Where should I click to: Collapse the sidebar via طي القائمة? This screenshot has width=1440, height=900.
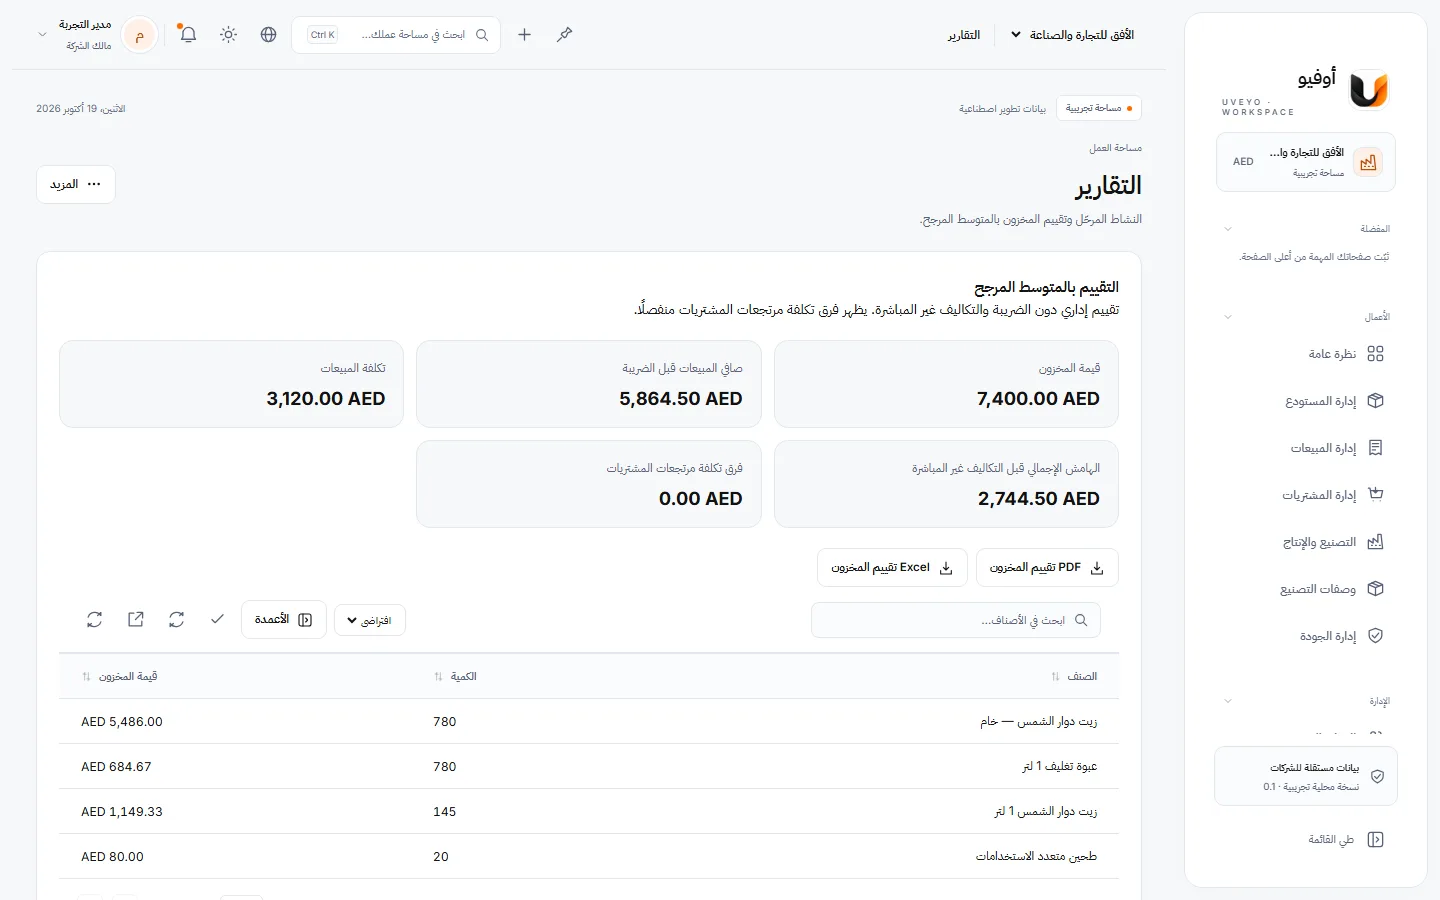(x=1345, y=840)
